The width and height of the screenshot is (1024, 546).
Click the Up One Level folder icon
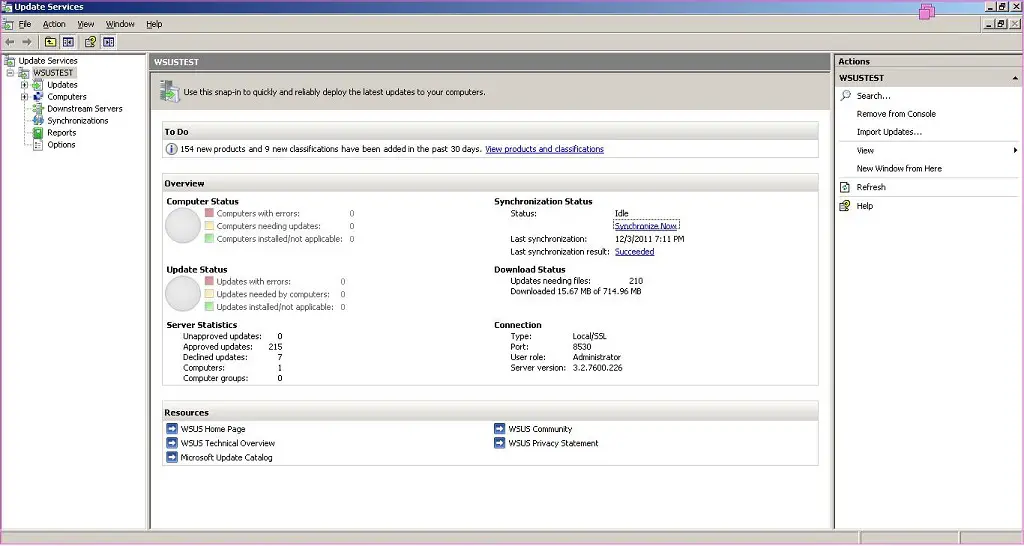[x=50, y=42]
